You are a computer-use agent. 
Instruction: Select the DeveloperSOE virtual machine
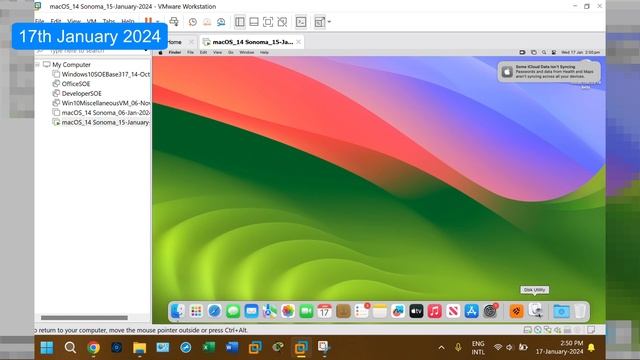tap(77, 93)
